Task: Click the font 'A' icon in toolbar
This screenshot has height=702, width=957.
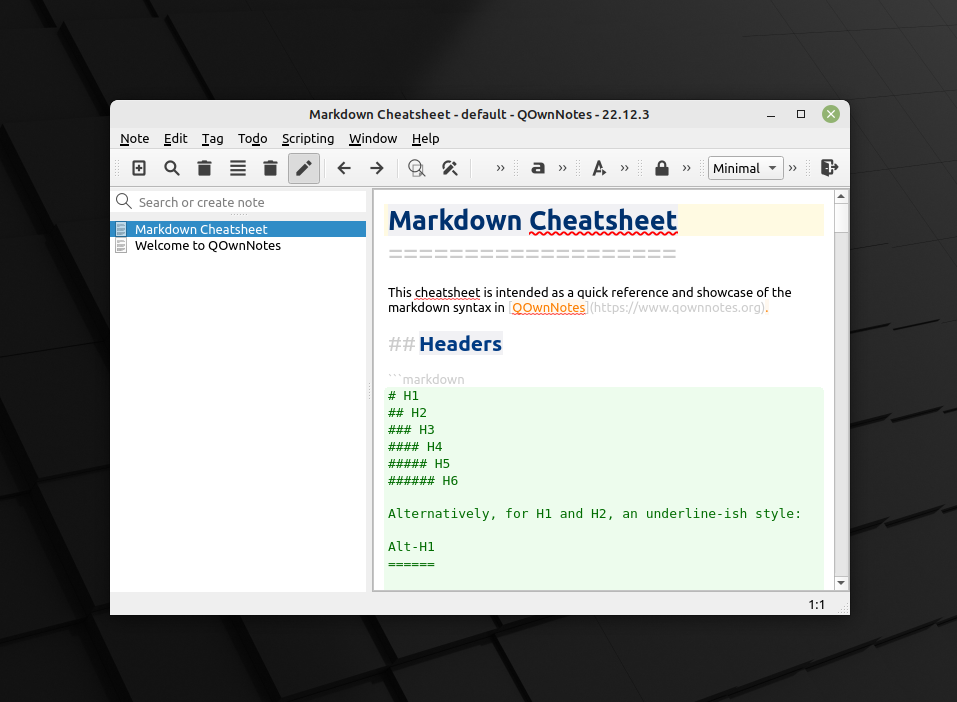Action: coord(599,168)
